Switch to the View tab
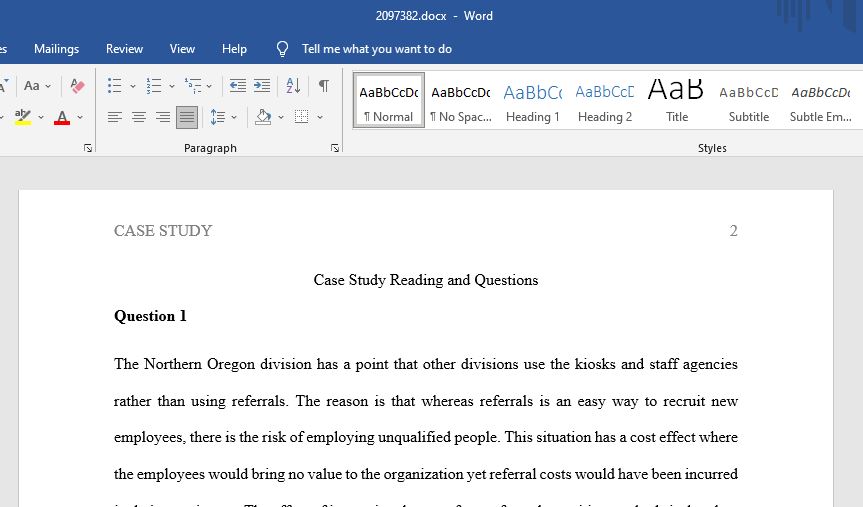The width and height of the screenshot is (863, 507). pos(182,49)
